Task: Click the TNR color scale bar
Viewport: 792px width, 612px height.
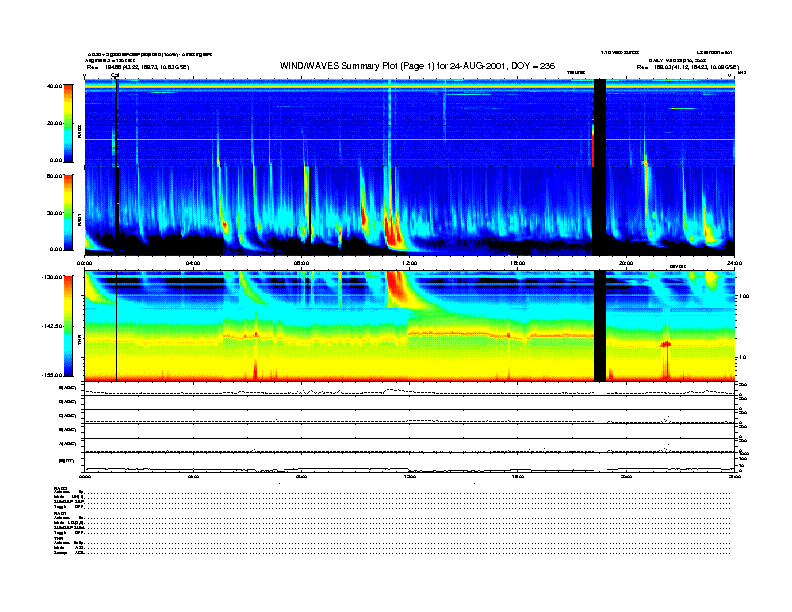Action: 68,326
